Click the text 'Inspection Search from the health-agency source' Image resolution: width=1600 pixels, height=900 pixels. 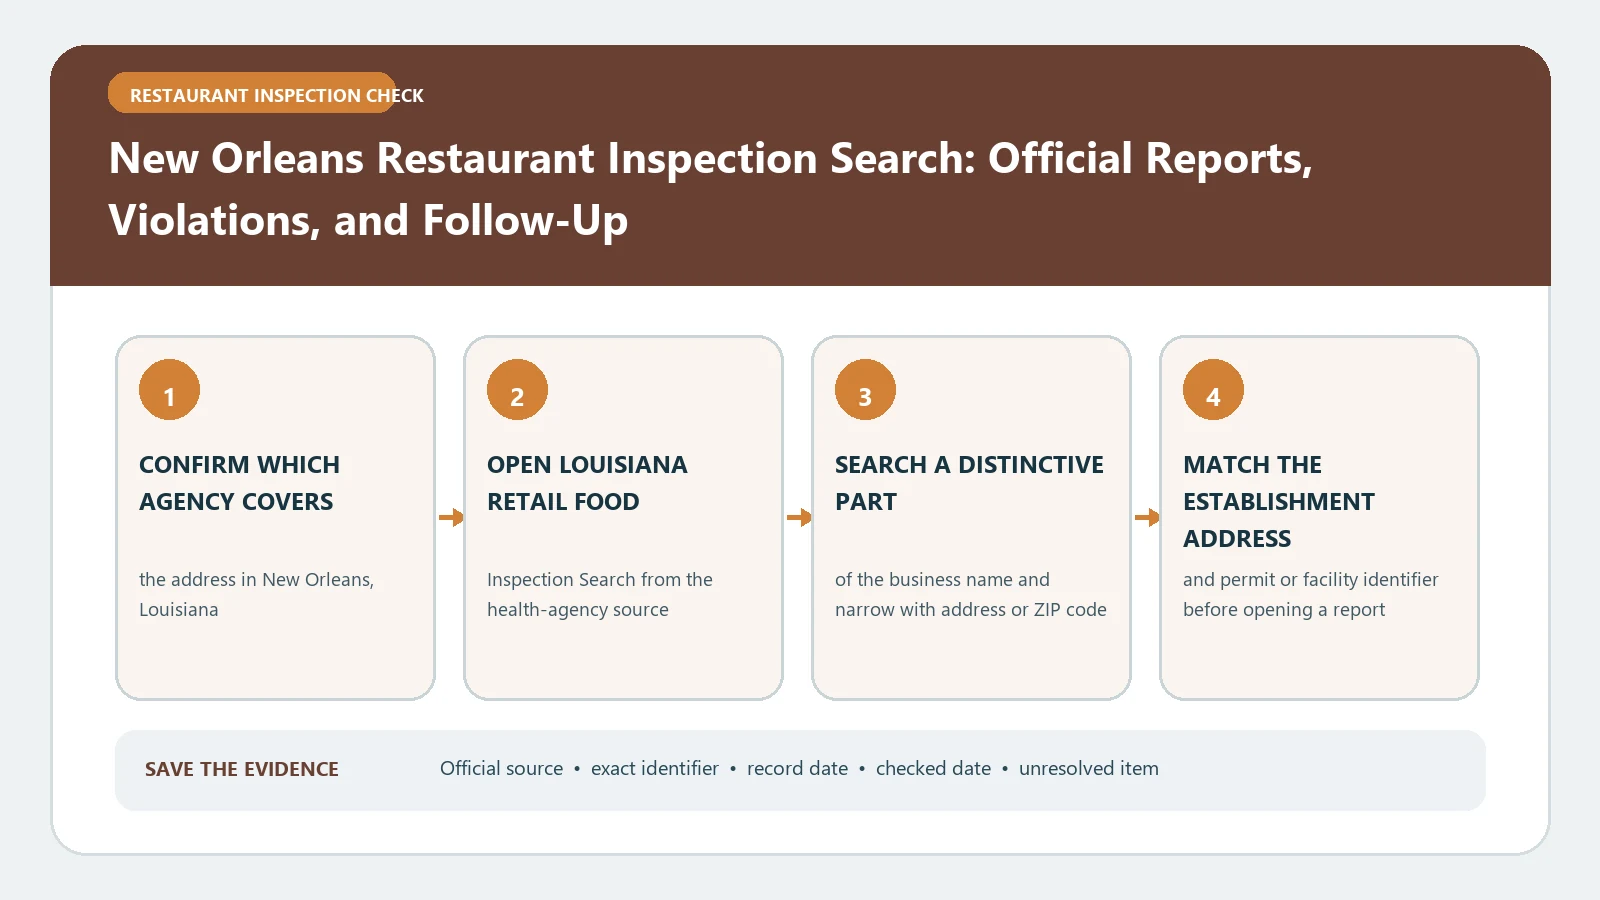600,594
